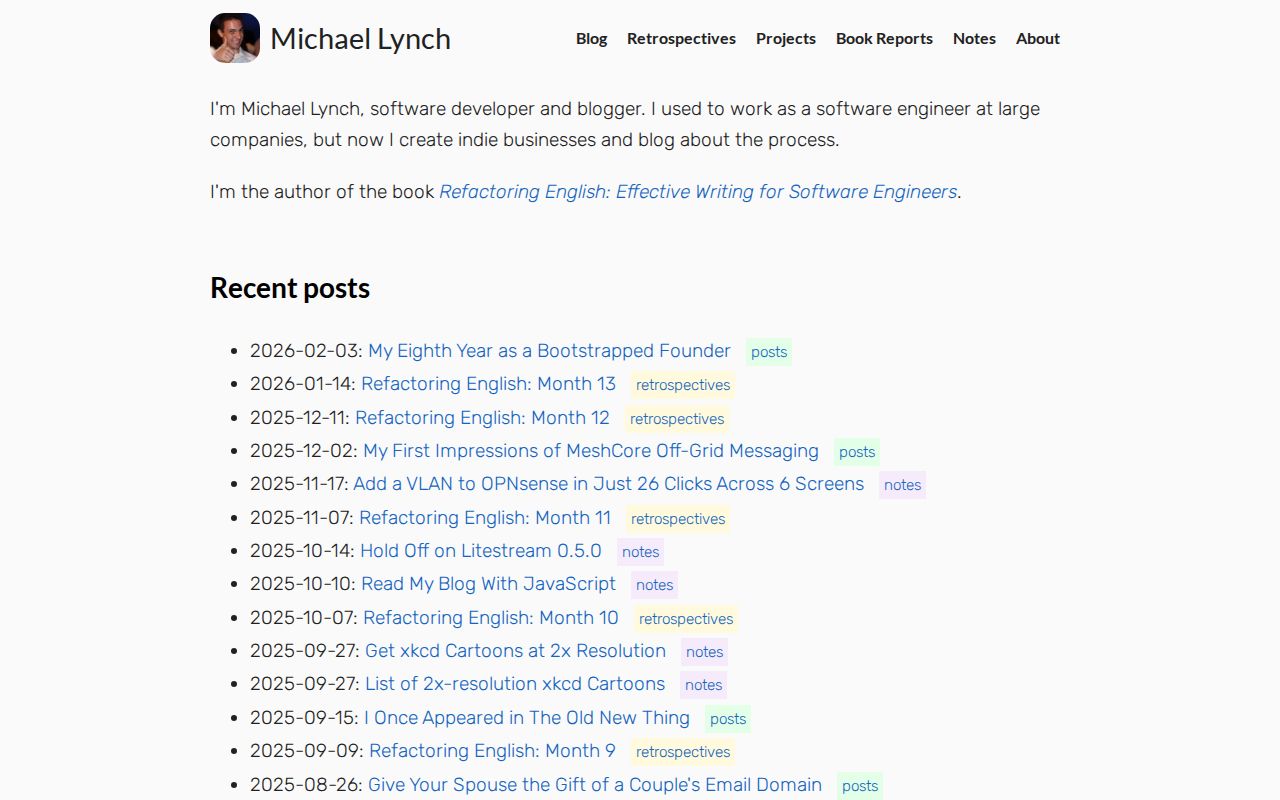Open My Eighth Year as a Bootstrapped Founder

coord(549,351)
